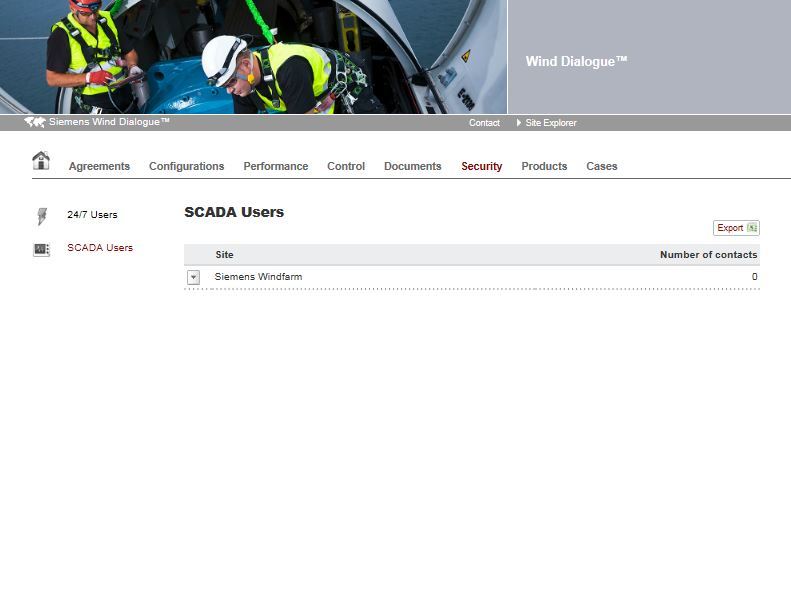Select the Siemens Windfarm site name
The width and height of the screenshot is (791, 596).
(x=258, y=277)
